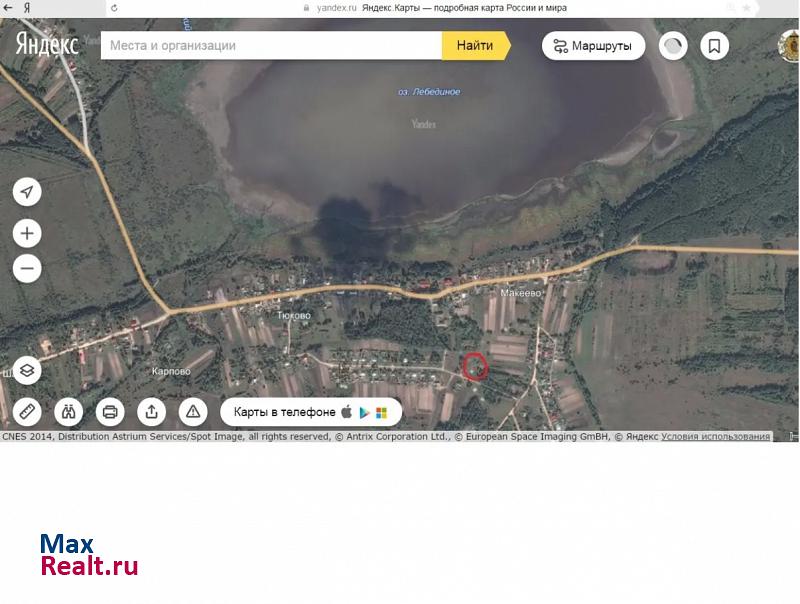The width and height of the screenshot is (800, 604).
Task: Report a map error with warning triangle
Action: 193,411
